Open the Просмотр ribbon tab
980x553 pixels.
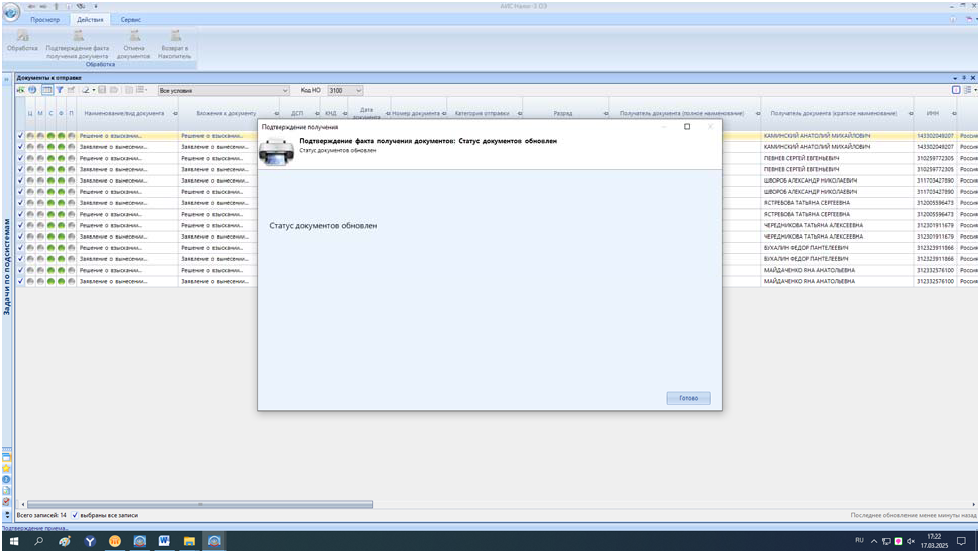tap(46, 20)
